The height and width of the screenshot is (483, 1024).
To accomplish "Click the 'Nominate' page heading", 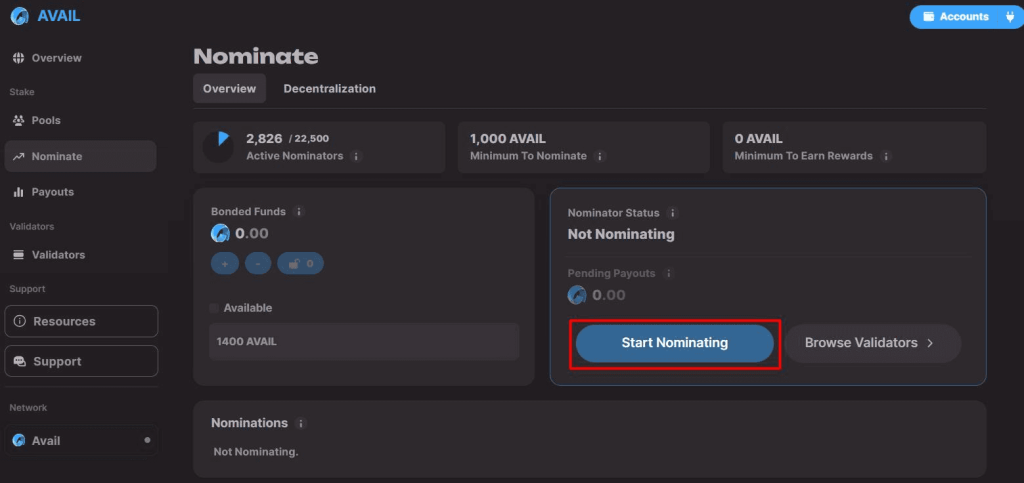I will (256, 57).
